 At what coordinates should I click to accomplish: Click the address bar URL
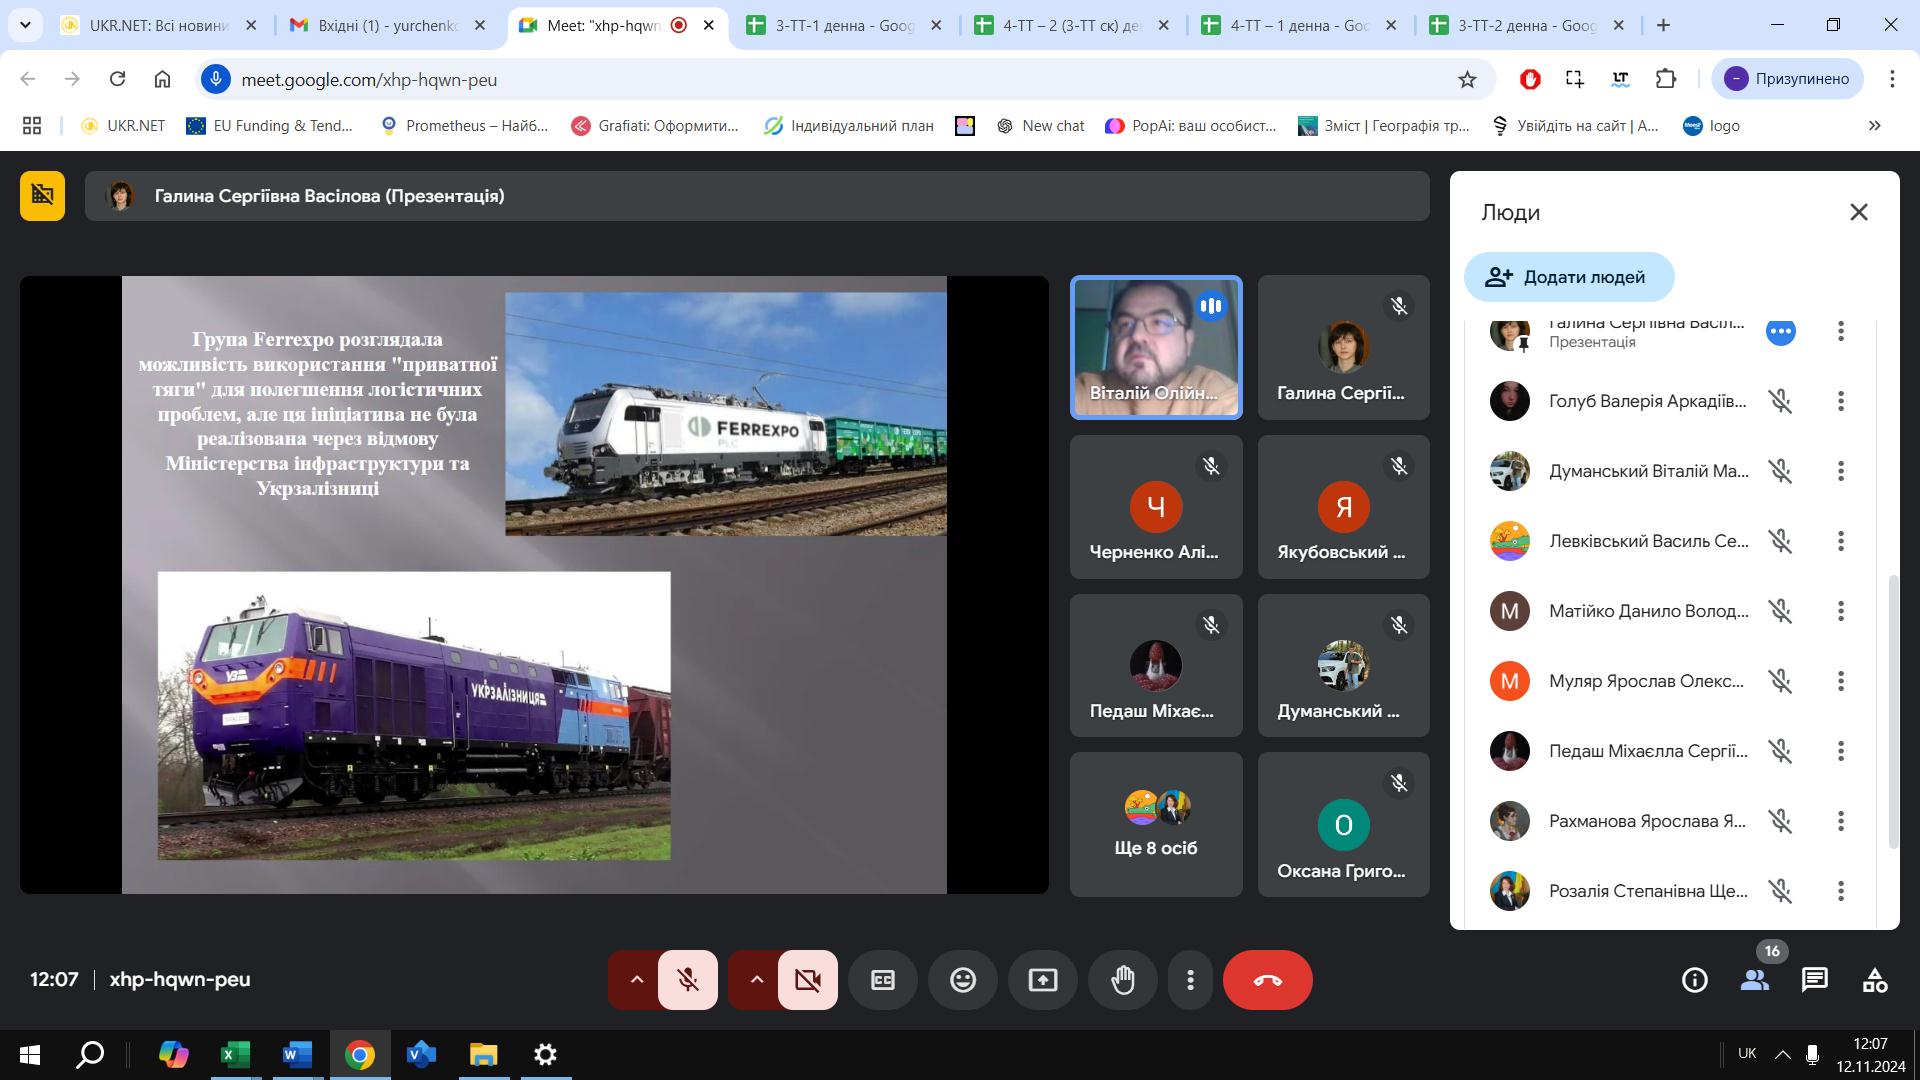[x=369, y=80]
